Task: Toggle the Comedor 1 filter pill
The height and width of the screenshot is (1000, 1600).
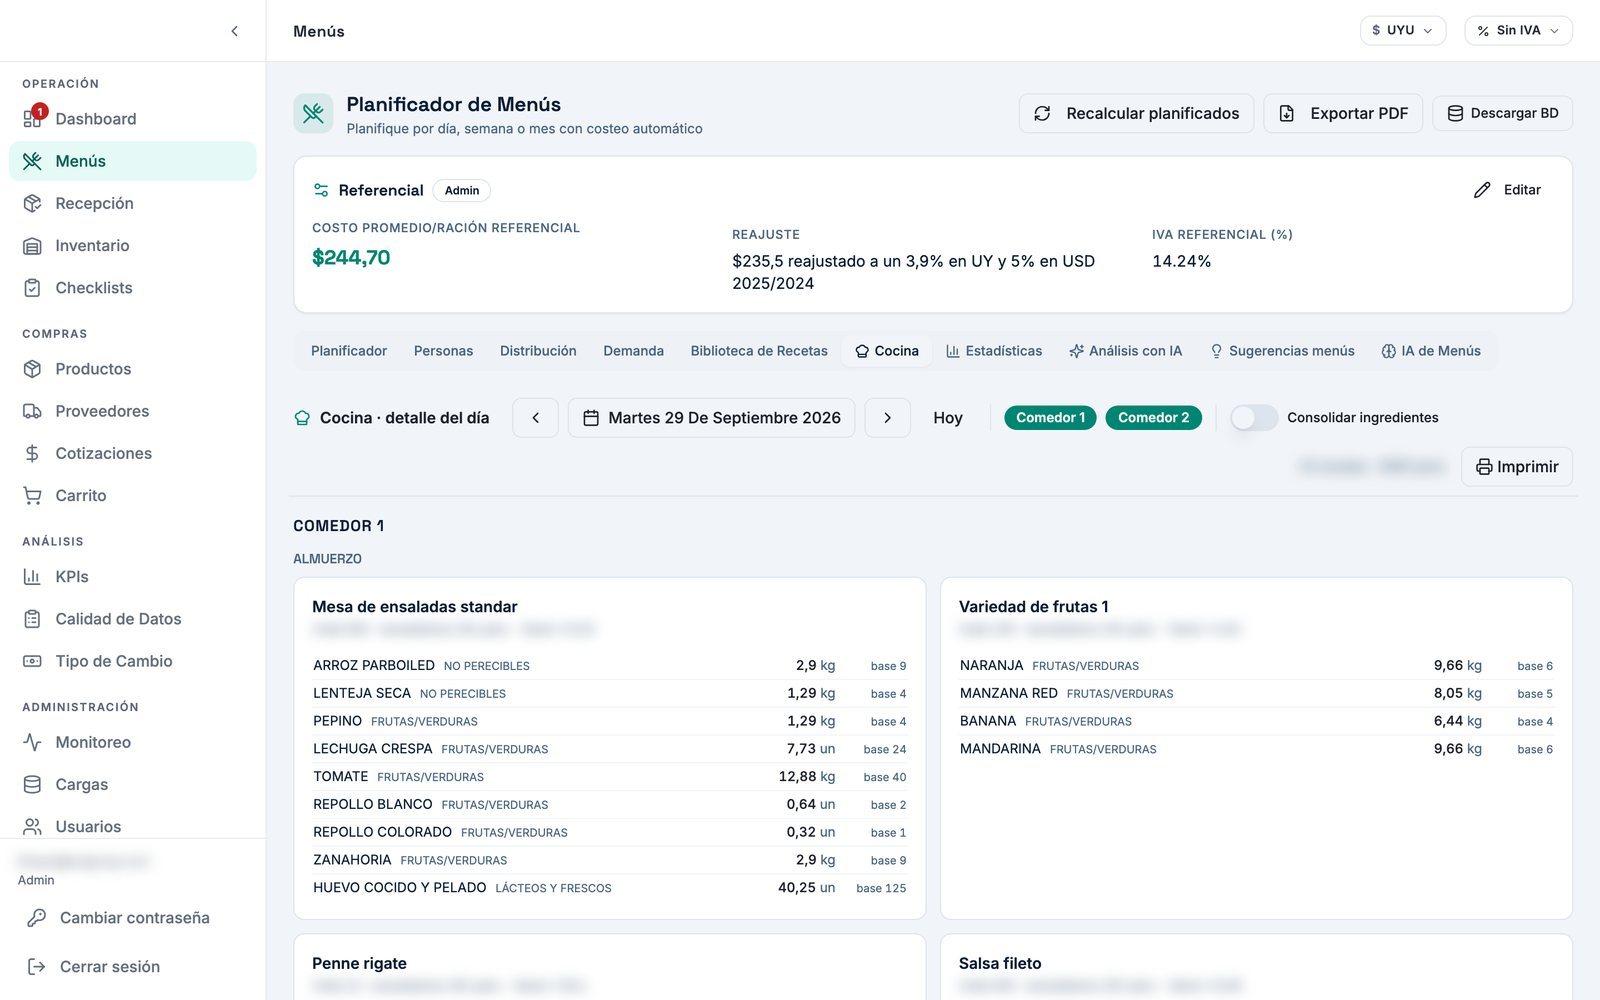Action: click(x=1050, y=418)
